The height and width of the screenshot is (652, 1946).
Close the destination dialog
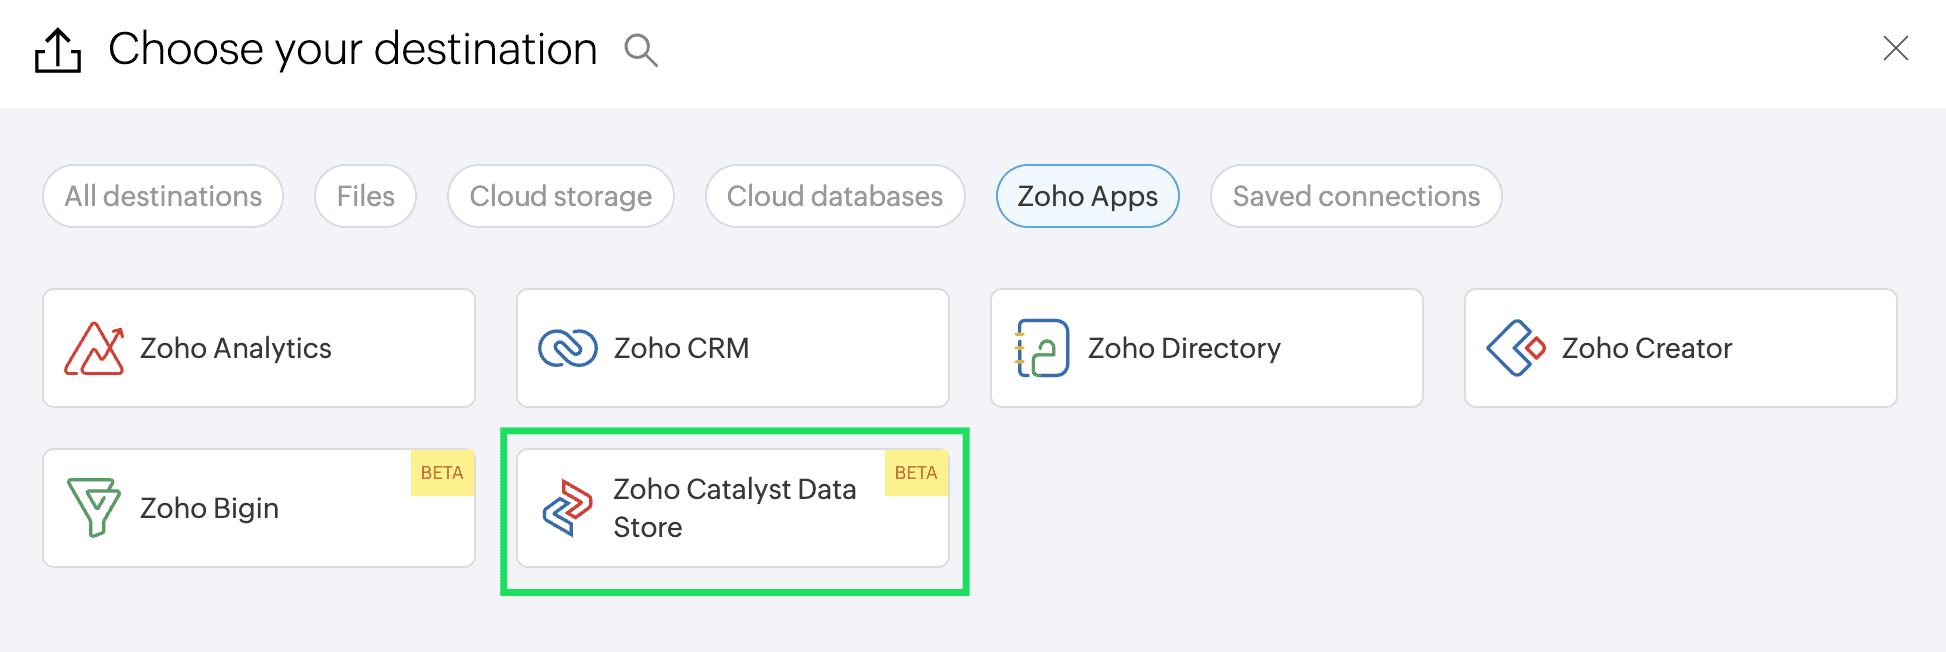pyautogui.click(x=1895, y=48)
